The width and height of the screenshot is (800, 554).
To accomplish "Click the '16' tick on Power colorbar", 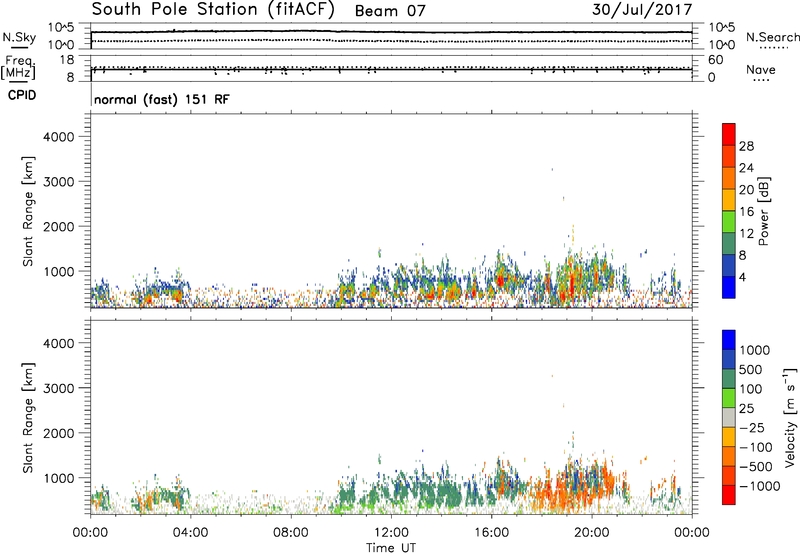I will 746,212.
